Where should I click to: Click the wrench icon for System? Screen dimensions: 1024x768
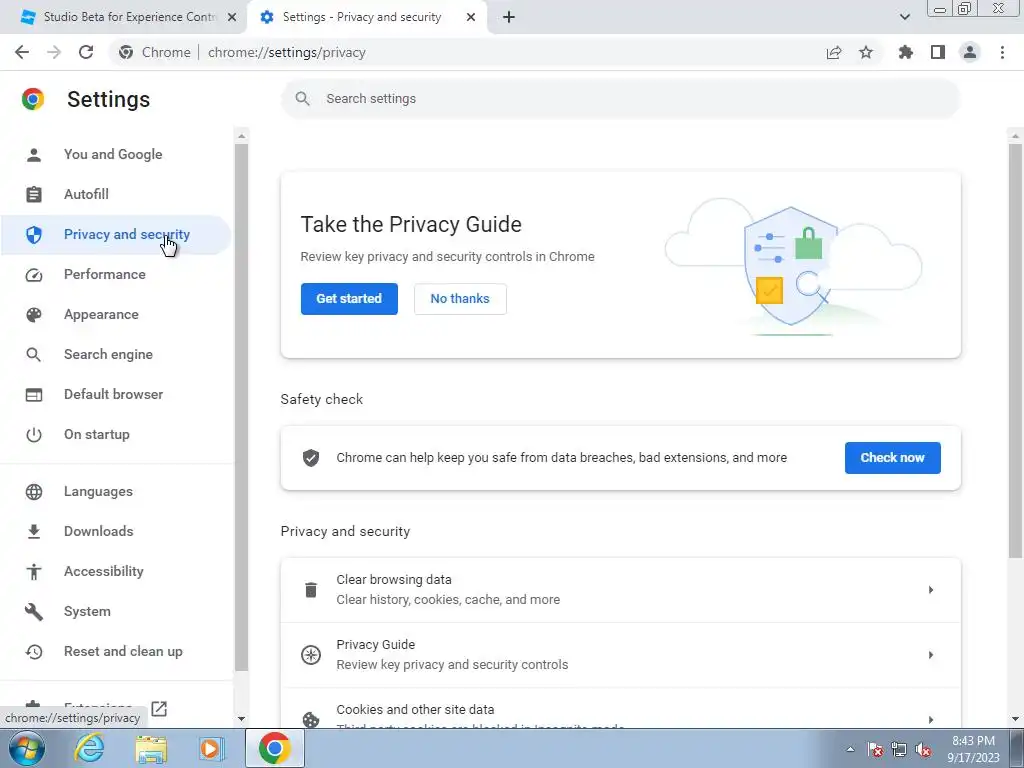pos(34,611)
